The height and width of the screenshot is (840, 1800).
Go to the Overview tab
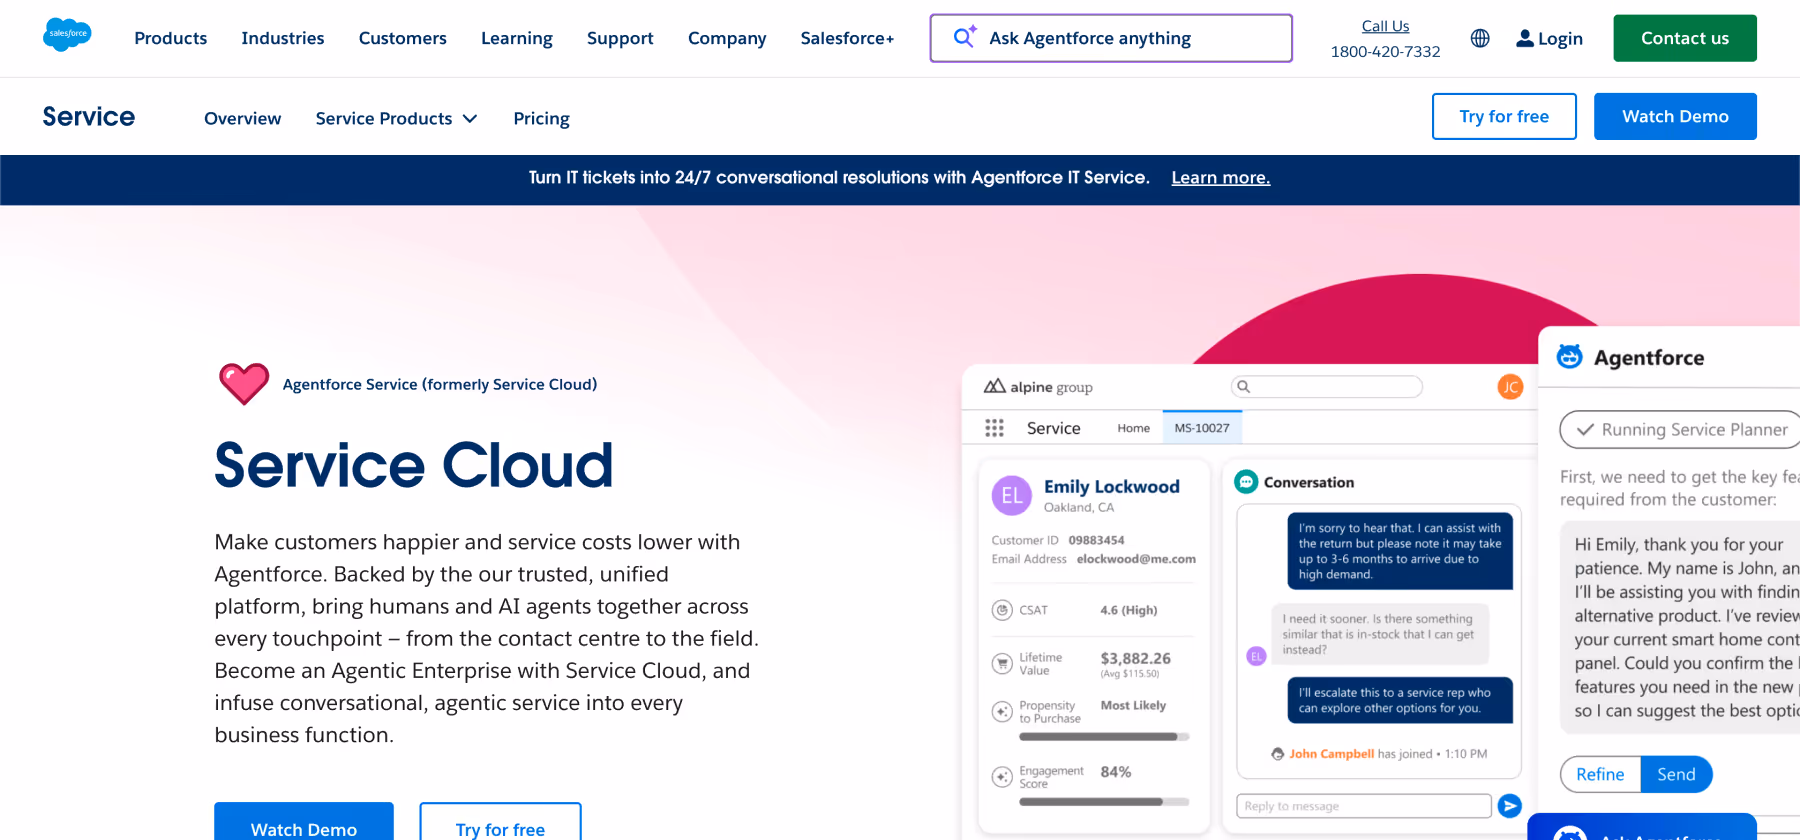(243, 118)
